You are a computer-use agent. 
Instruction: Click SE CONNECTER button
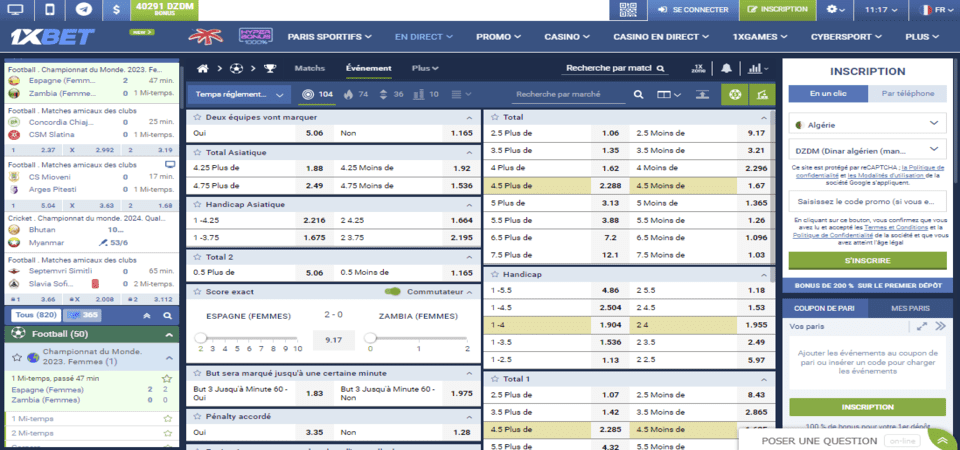coord(694,10)
